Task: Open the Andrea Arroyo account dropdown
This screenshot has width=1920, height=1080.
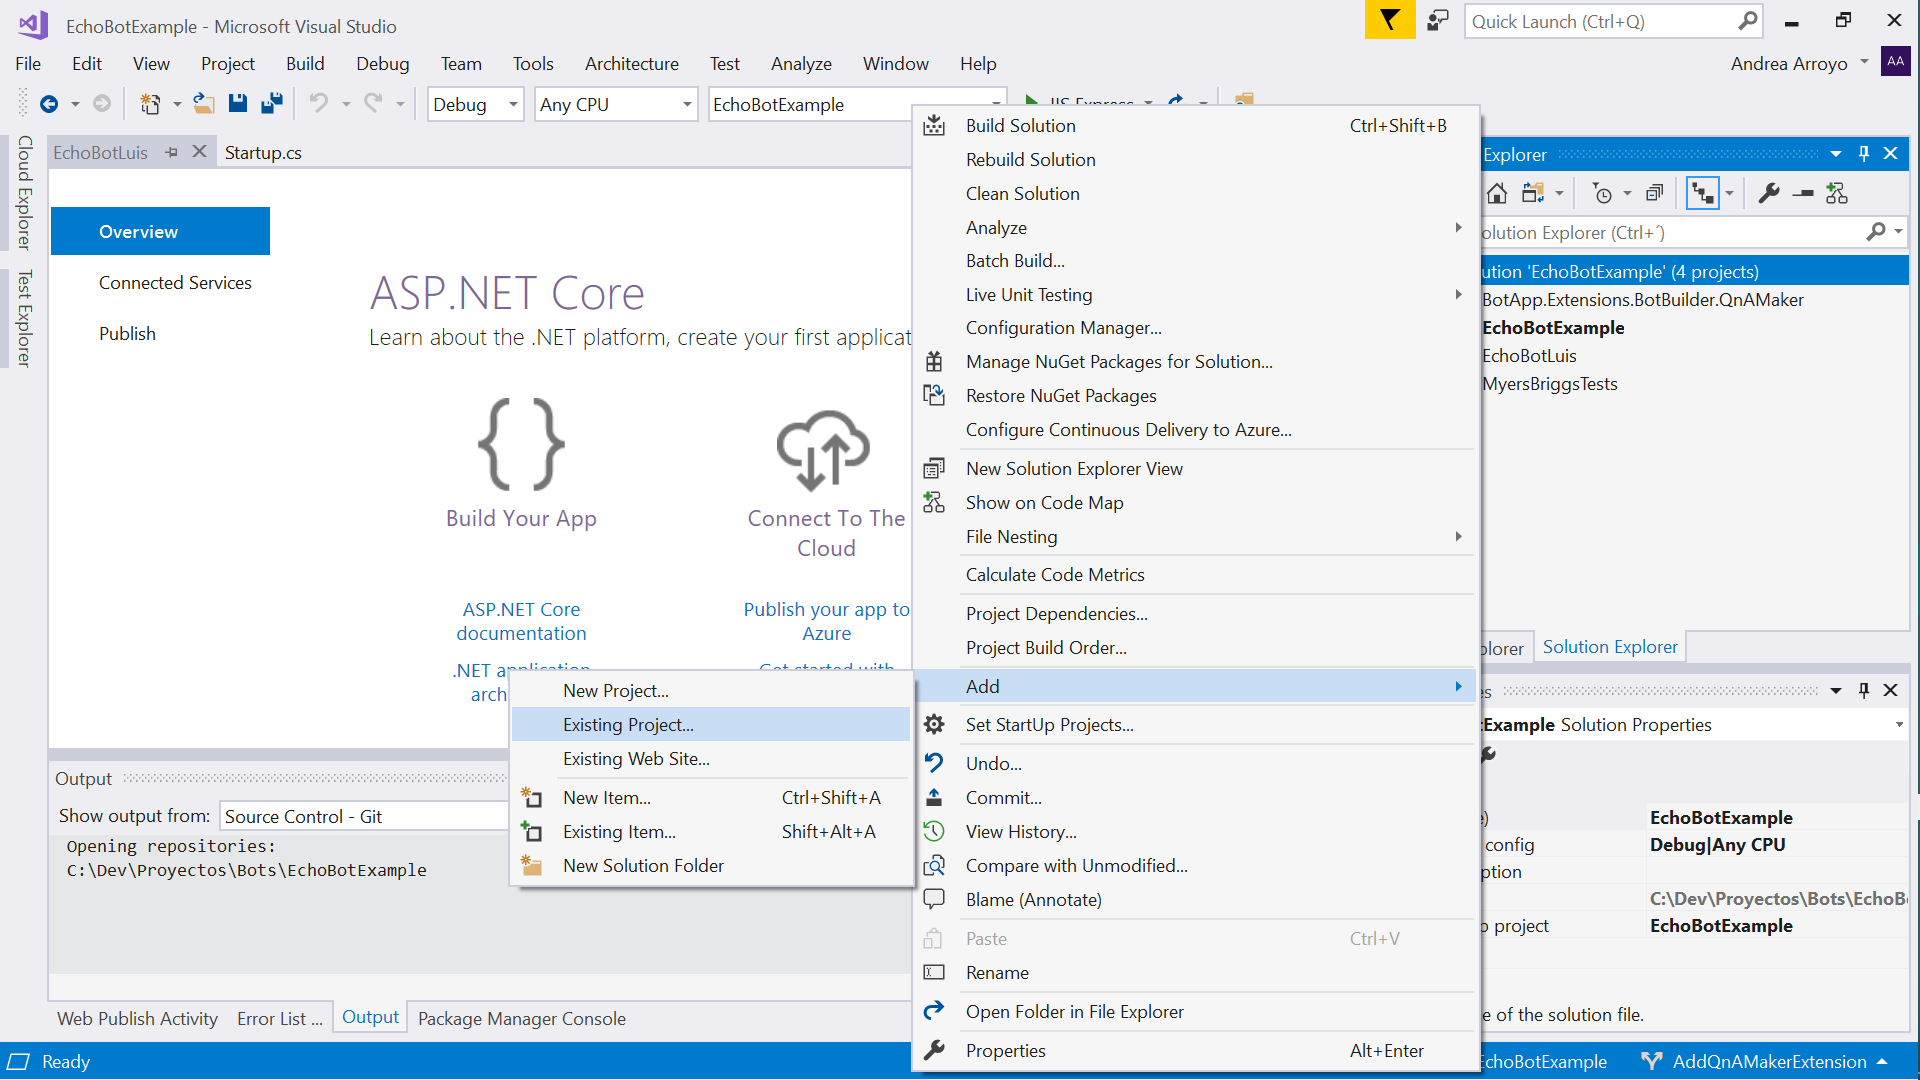Action: [x=1864, y=62]
